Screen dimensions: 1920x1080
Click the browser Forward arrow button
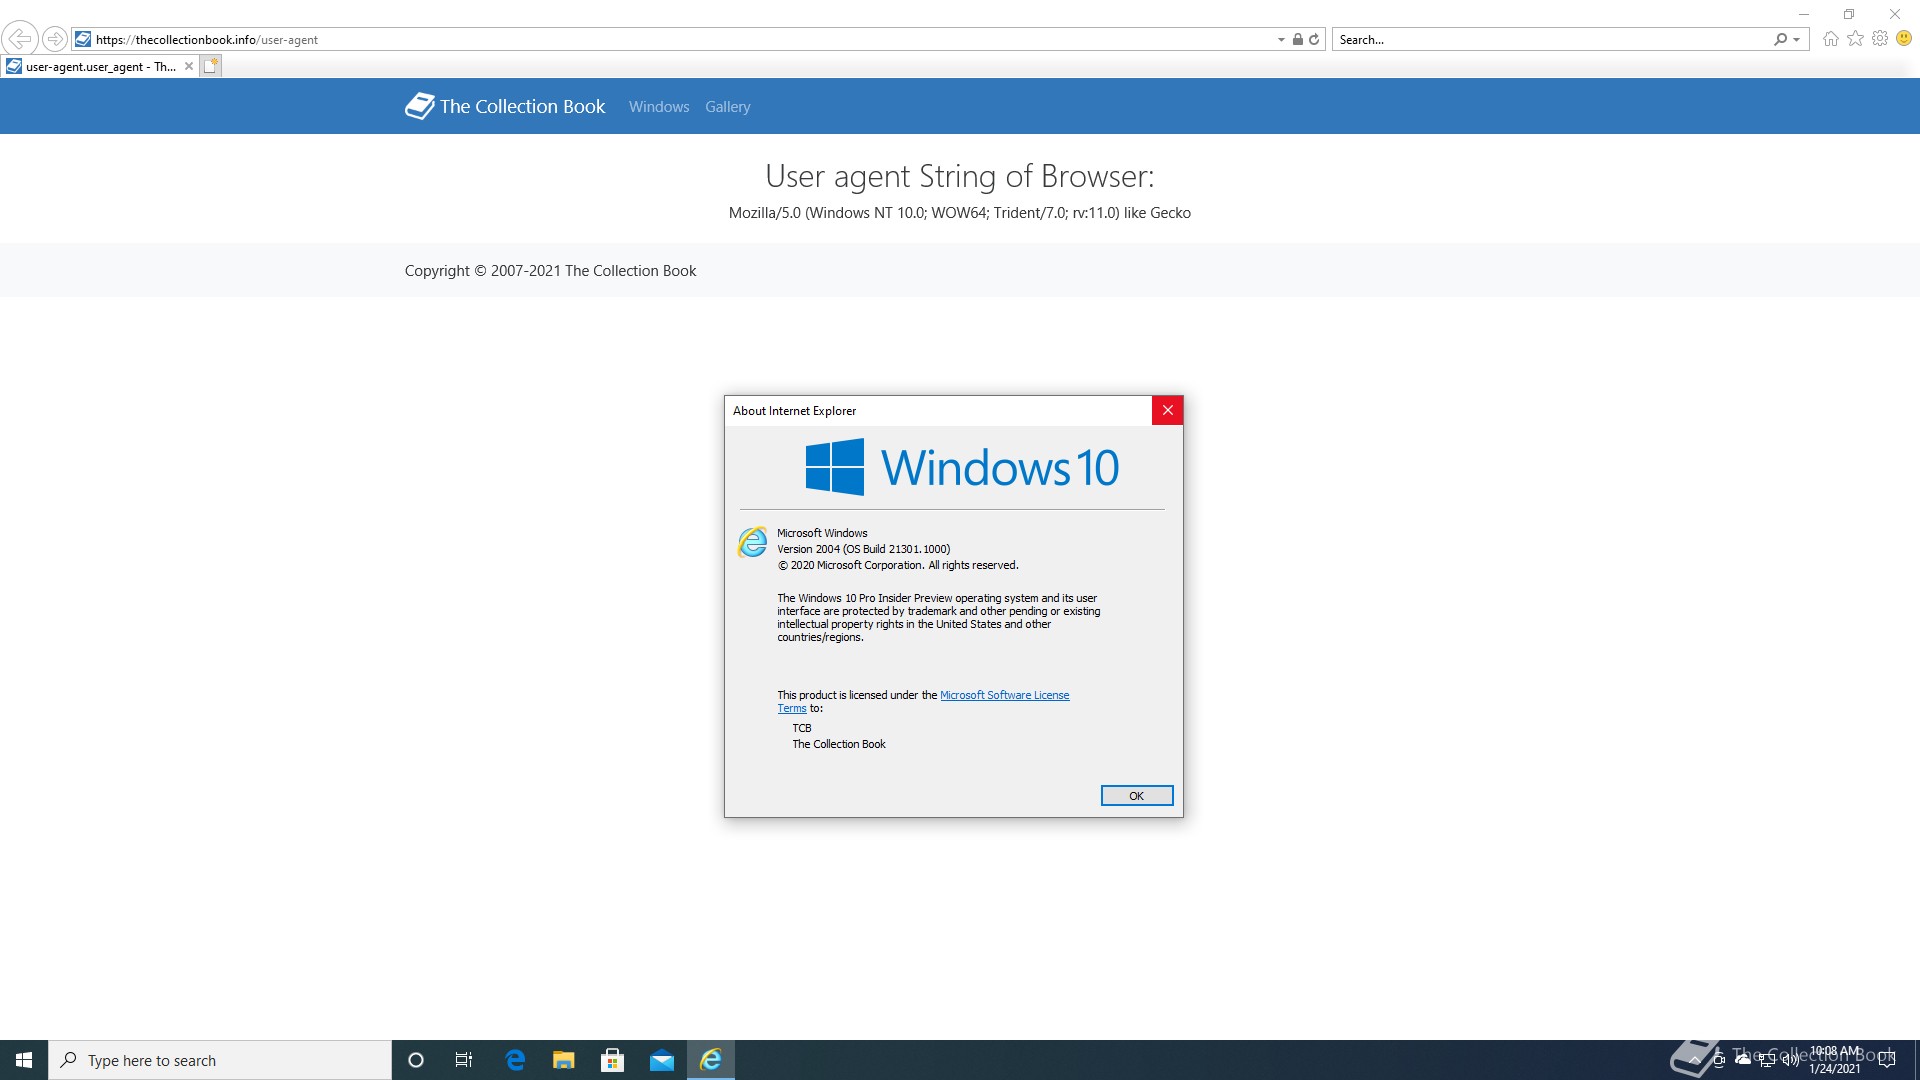pos(55,39)
